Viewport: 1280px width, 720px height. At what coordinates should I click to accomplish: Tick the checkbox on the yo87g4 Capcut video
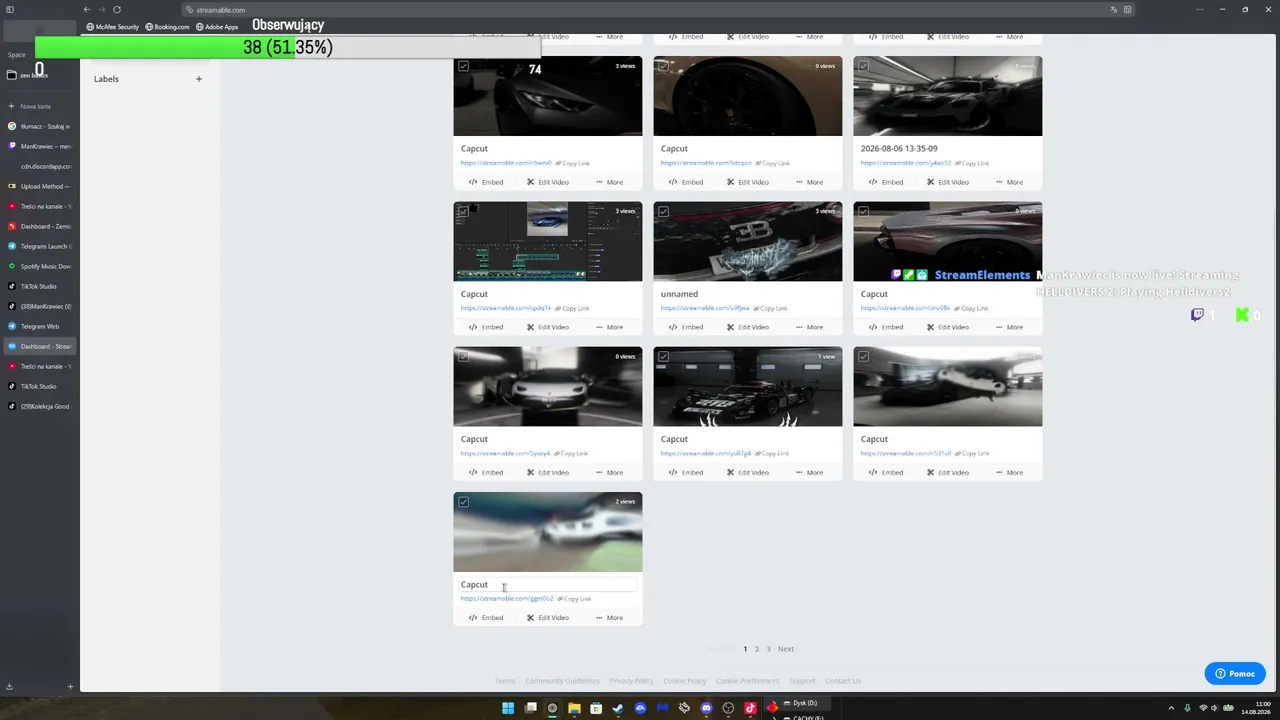pyautogui.click(x=663, y=356)
